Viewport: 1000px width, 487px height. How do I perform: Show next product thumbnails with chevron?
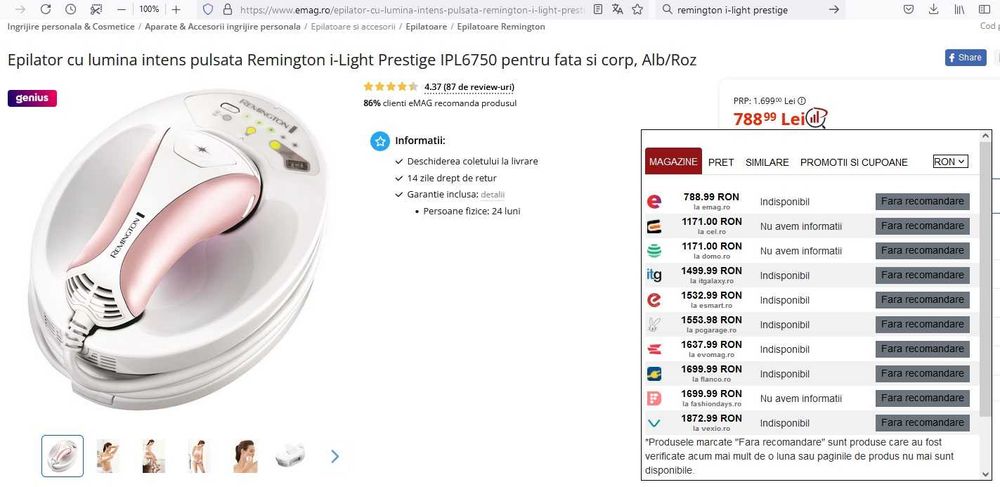coord(335,456)
